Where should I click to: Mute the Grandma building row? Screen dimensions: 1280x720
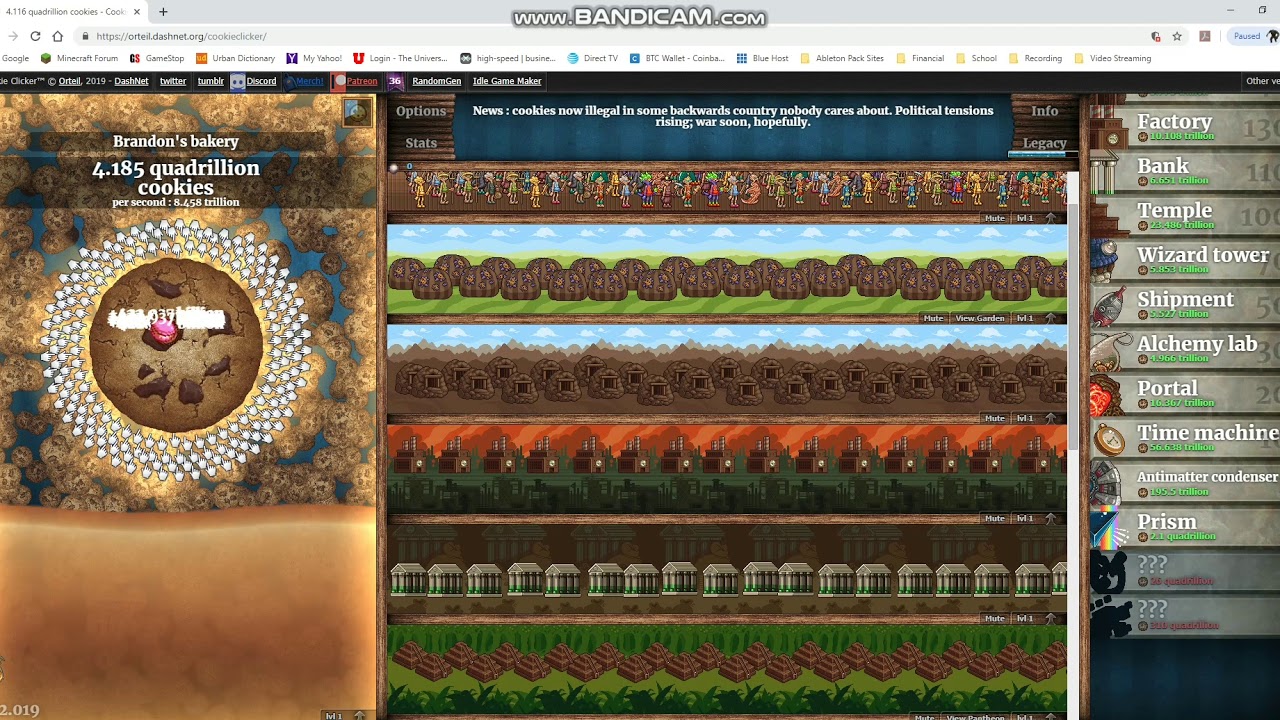(994, 218)
